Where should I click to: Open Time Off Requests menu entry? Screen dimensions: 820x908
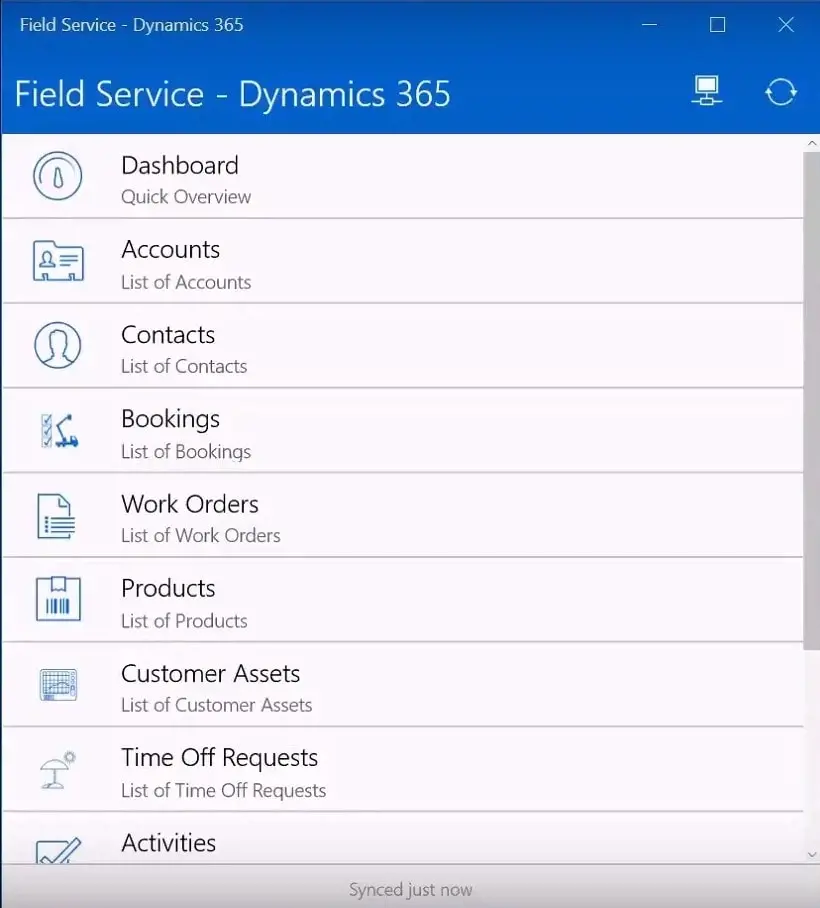click(x=402, y=769)
